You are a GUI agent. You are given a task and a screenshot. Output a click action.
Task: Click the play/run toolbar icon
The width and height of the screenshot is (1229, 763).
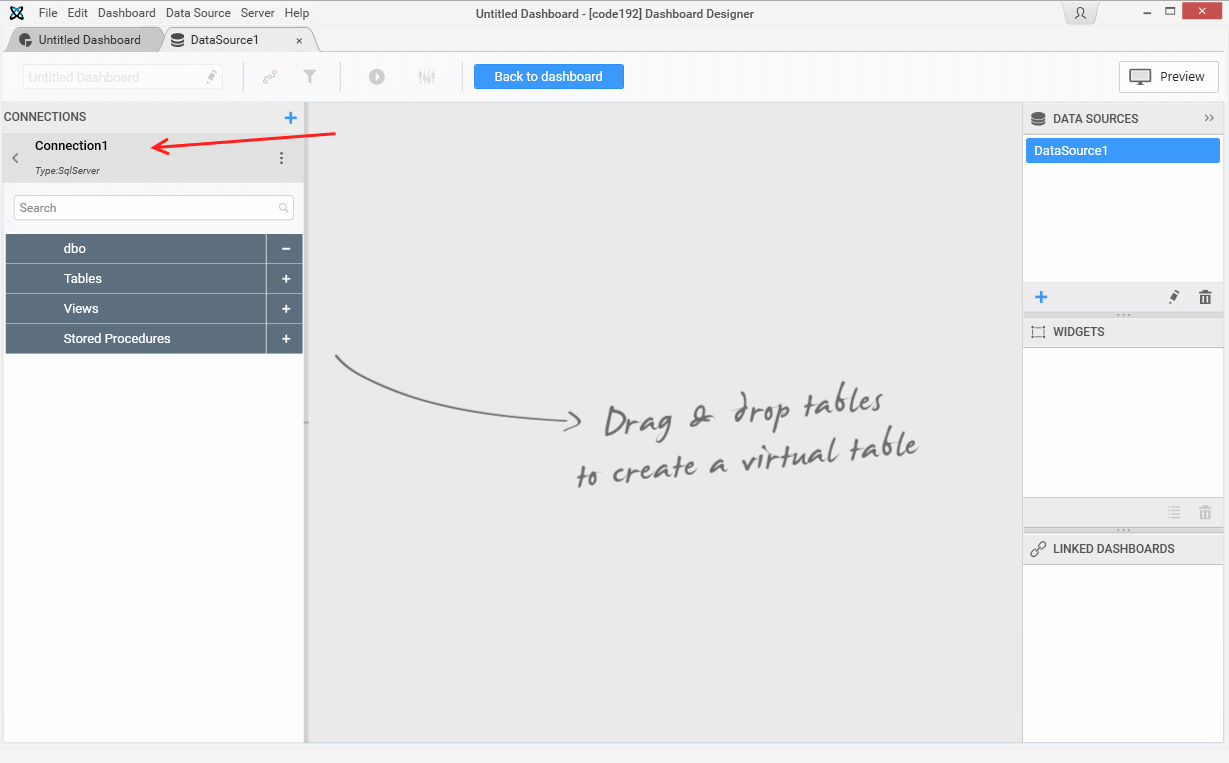pos(377,77)
